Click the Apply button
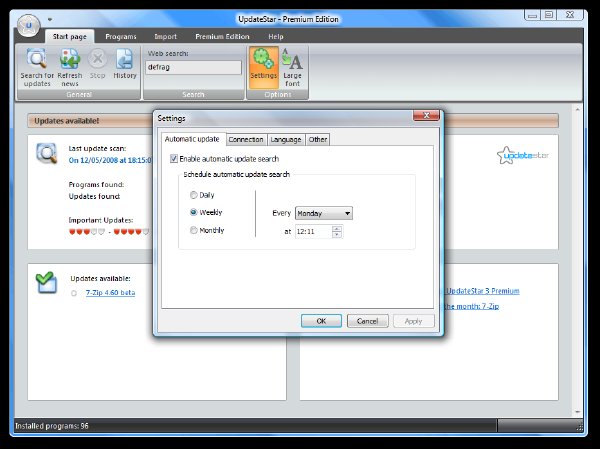 413,321
